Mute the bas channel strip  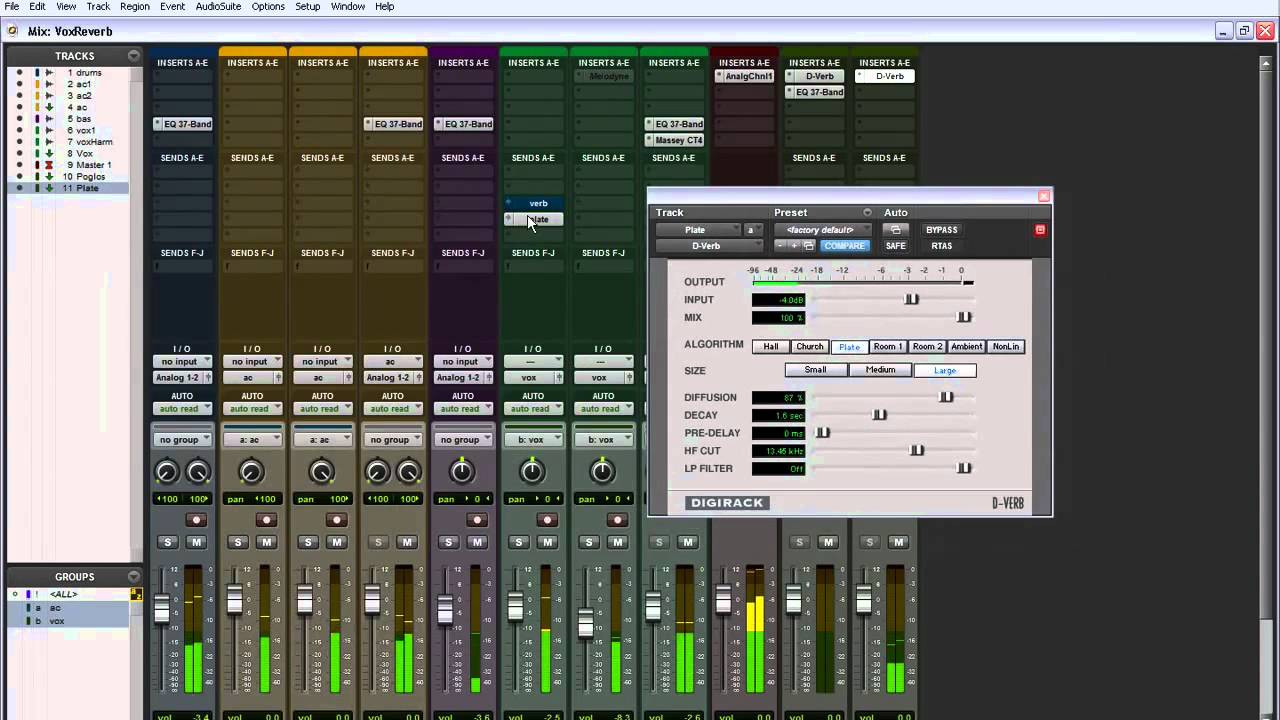(476, 542)
